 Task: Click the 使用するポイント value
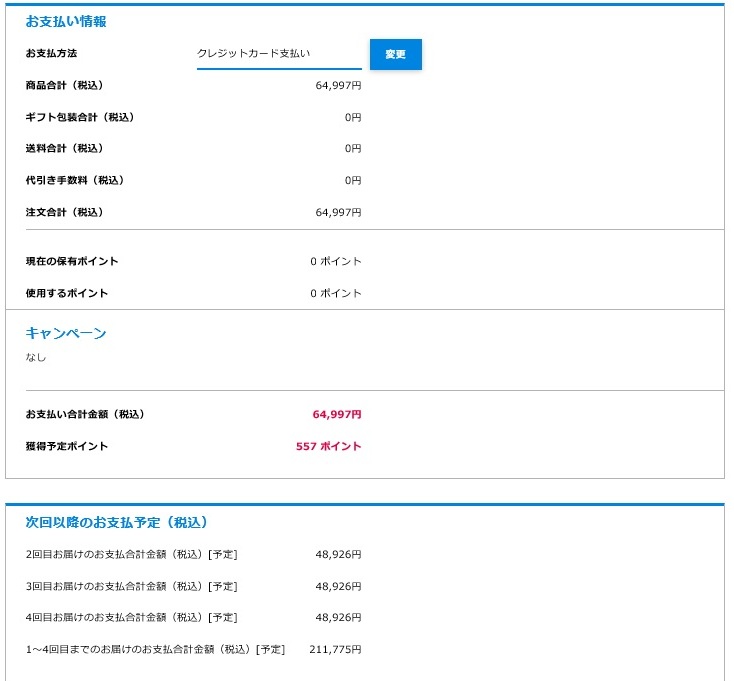[335, 293]
